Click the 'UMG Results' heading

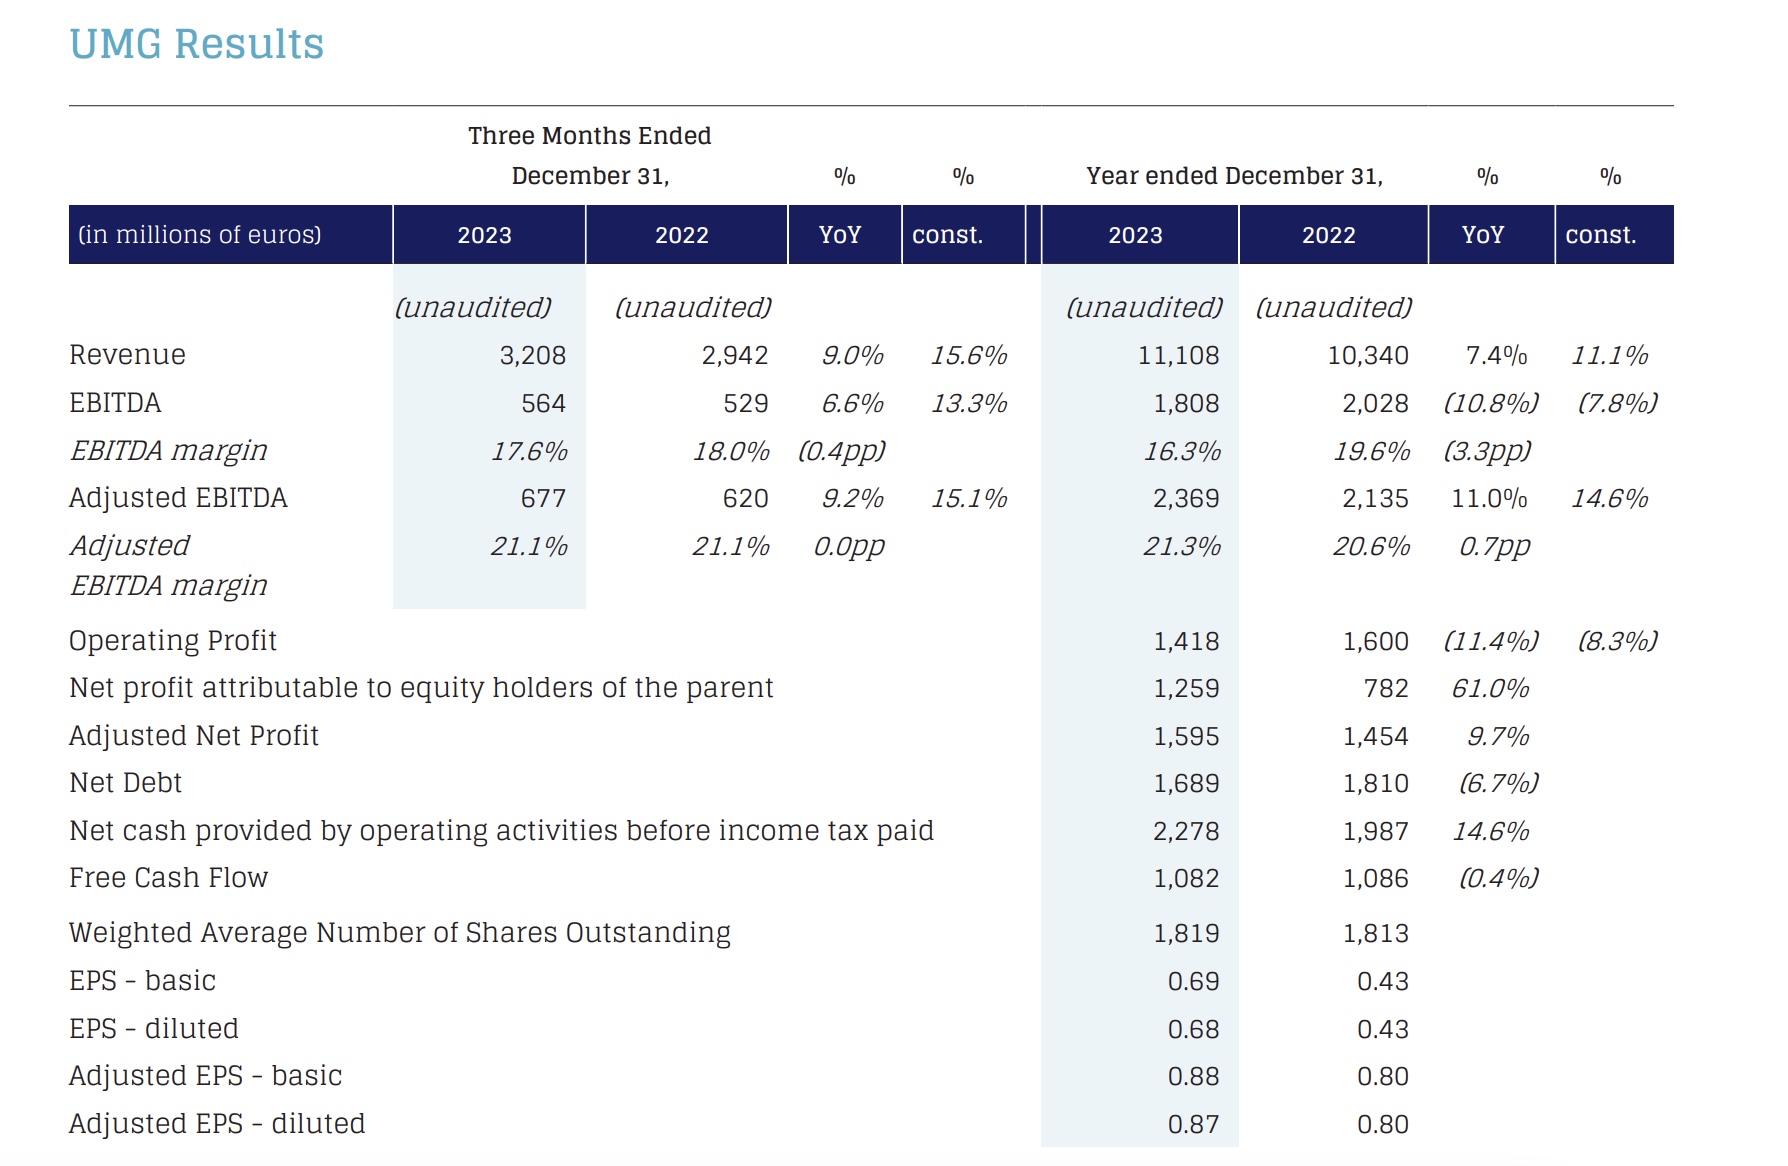point(197,45)
